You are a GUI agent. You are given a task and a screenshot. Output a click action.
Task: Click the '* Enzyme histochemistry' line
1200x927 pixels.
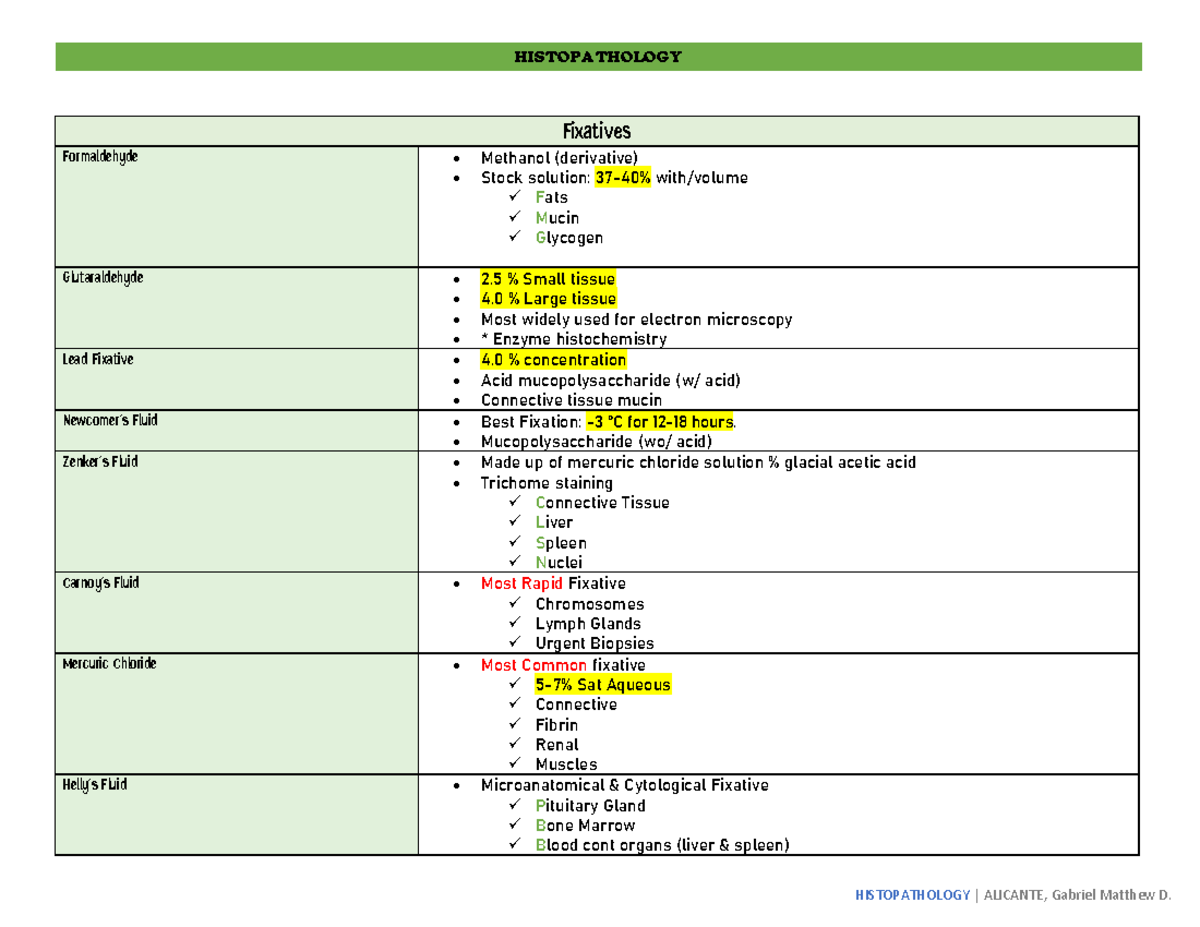coord(573,340)
